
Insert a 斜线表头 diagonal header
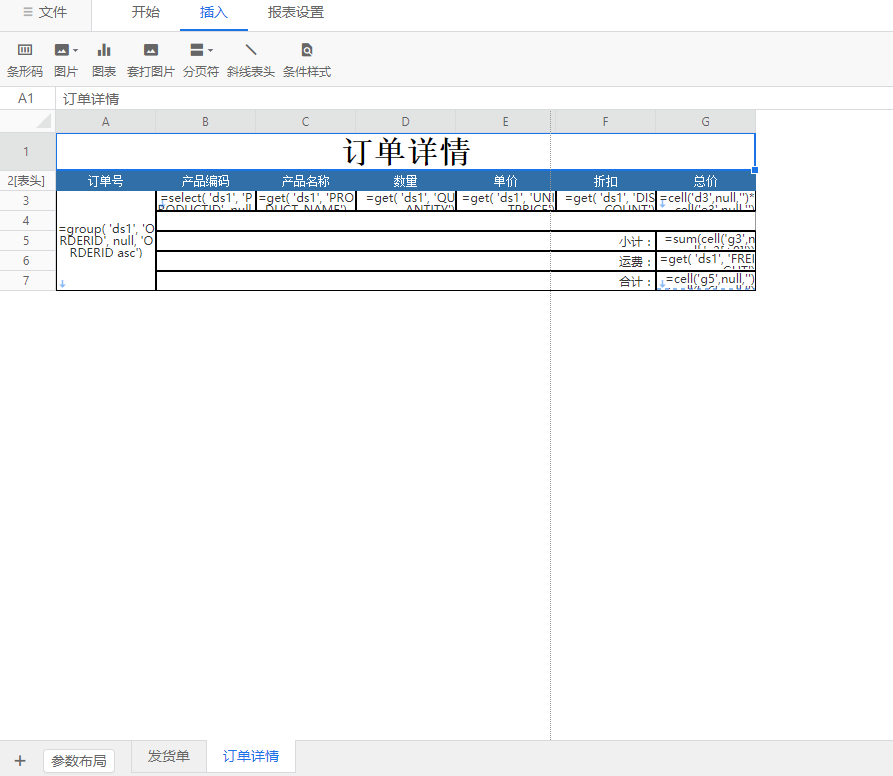point(250,50)
